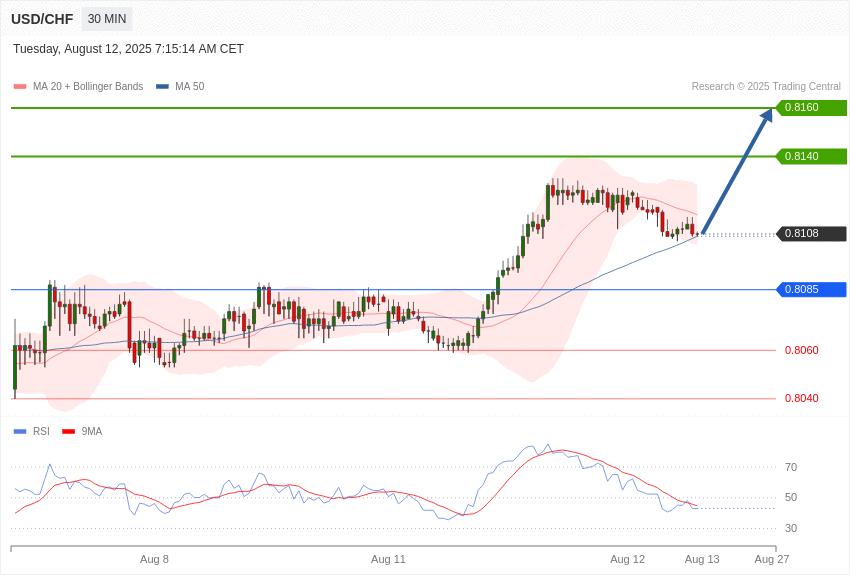Click the RSI 50 axis value
This screenshot has height=576, width=850.
791,497
